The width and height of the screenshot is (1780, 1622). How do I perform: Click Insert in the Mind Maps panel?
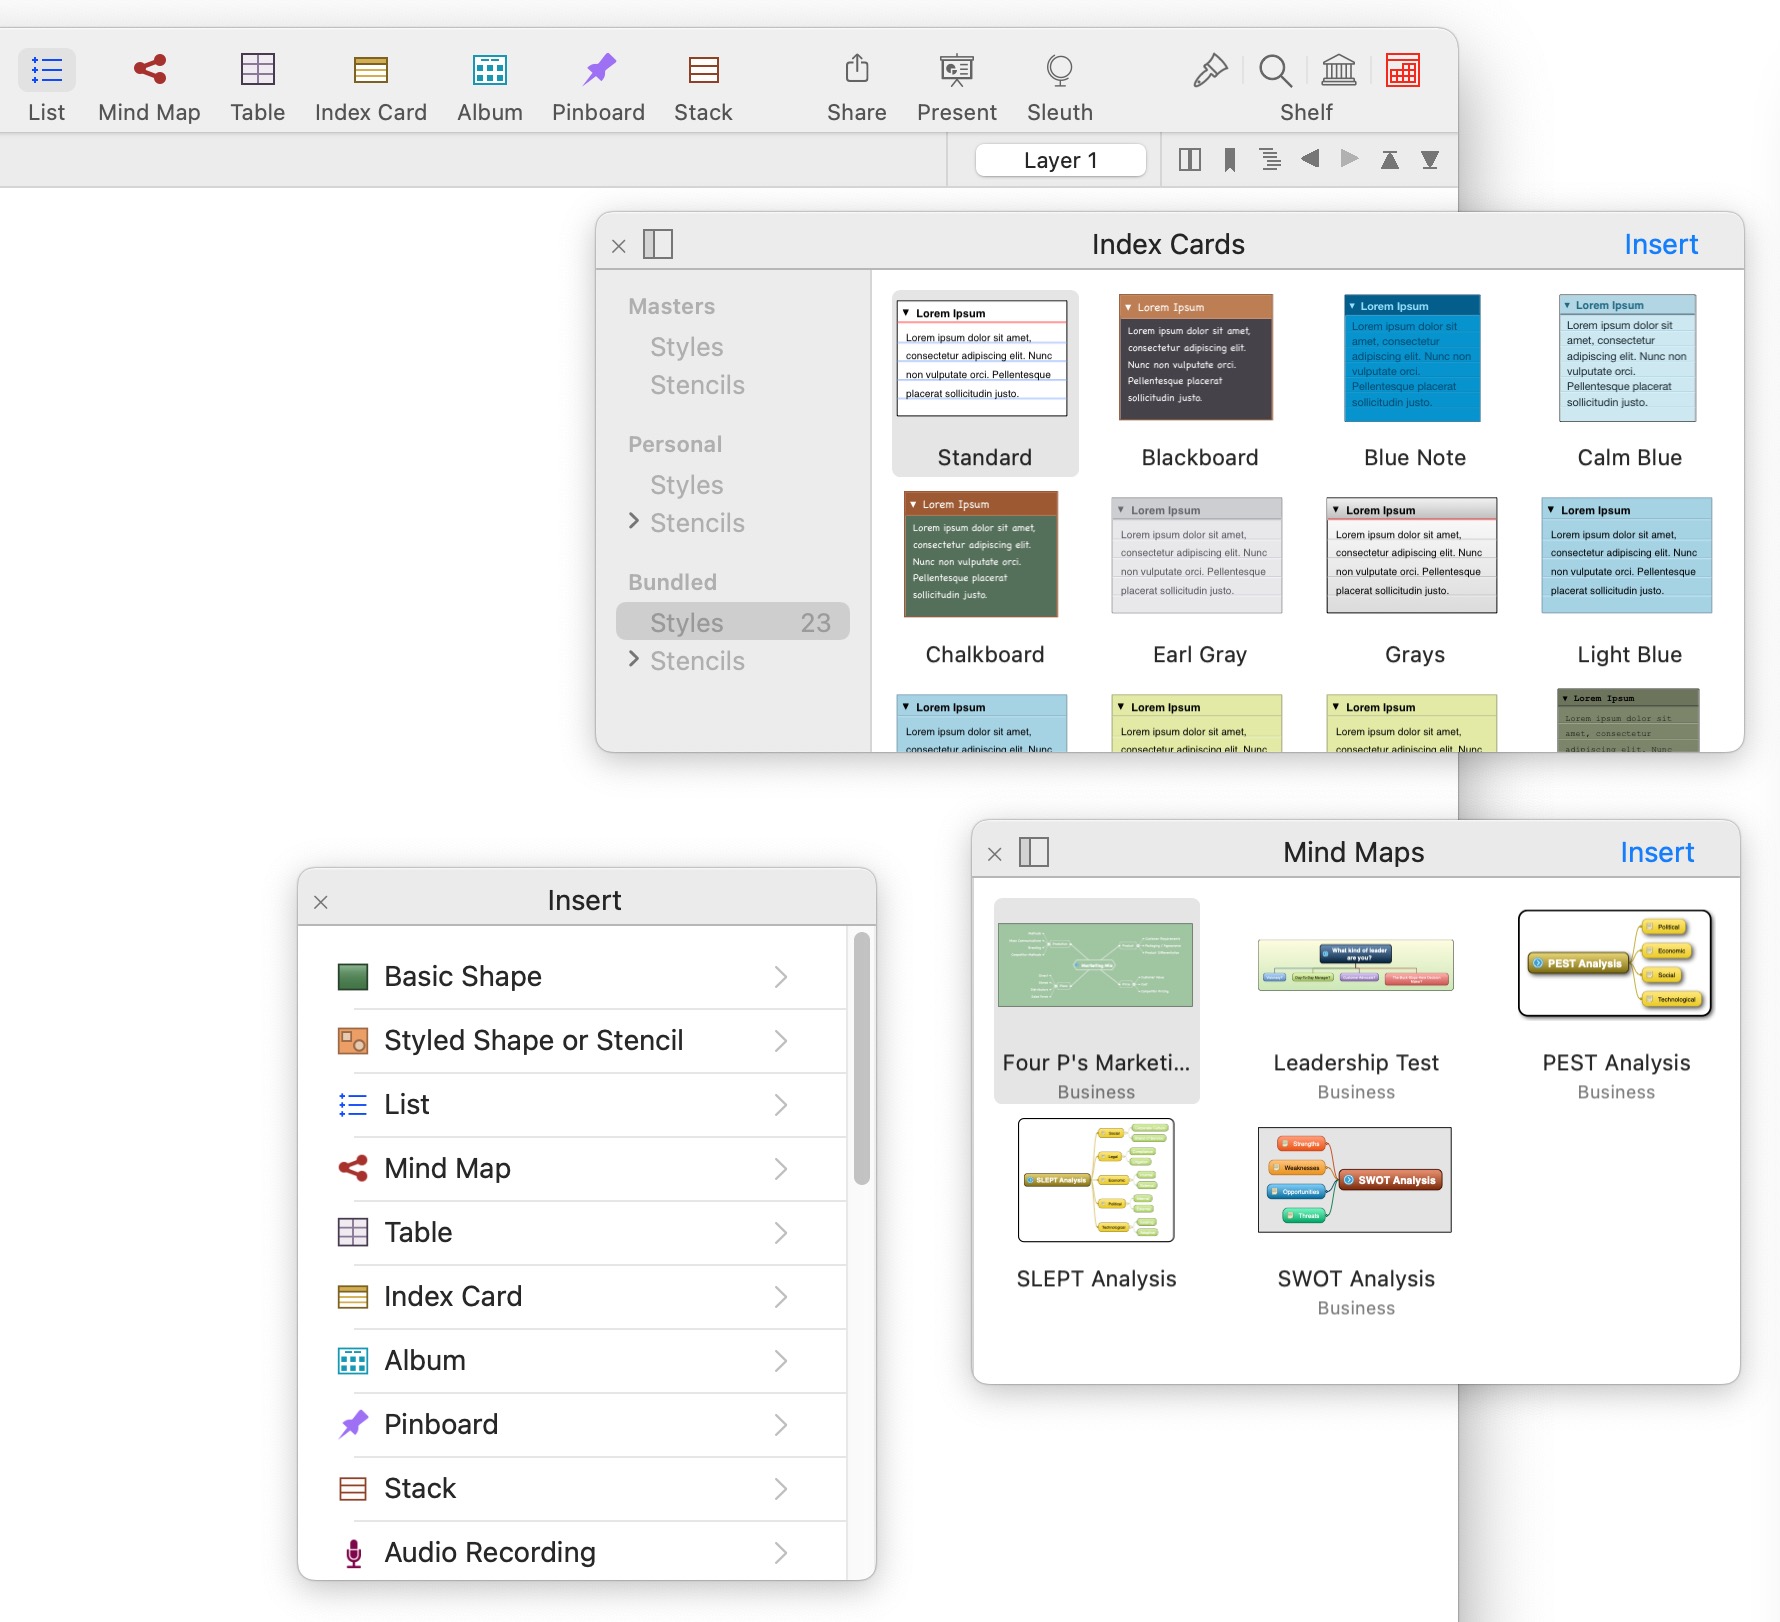tap(1656, 852)
